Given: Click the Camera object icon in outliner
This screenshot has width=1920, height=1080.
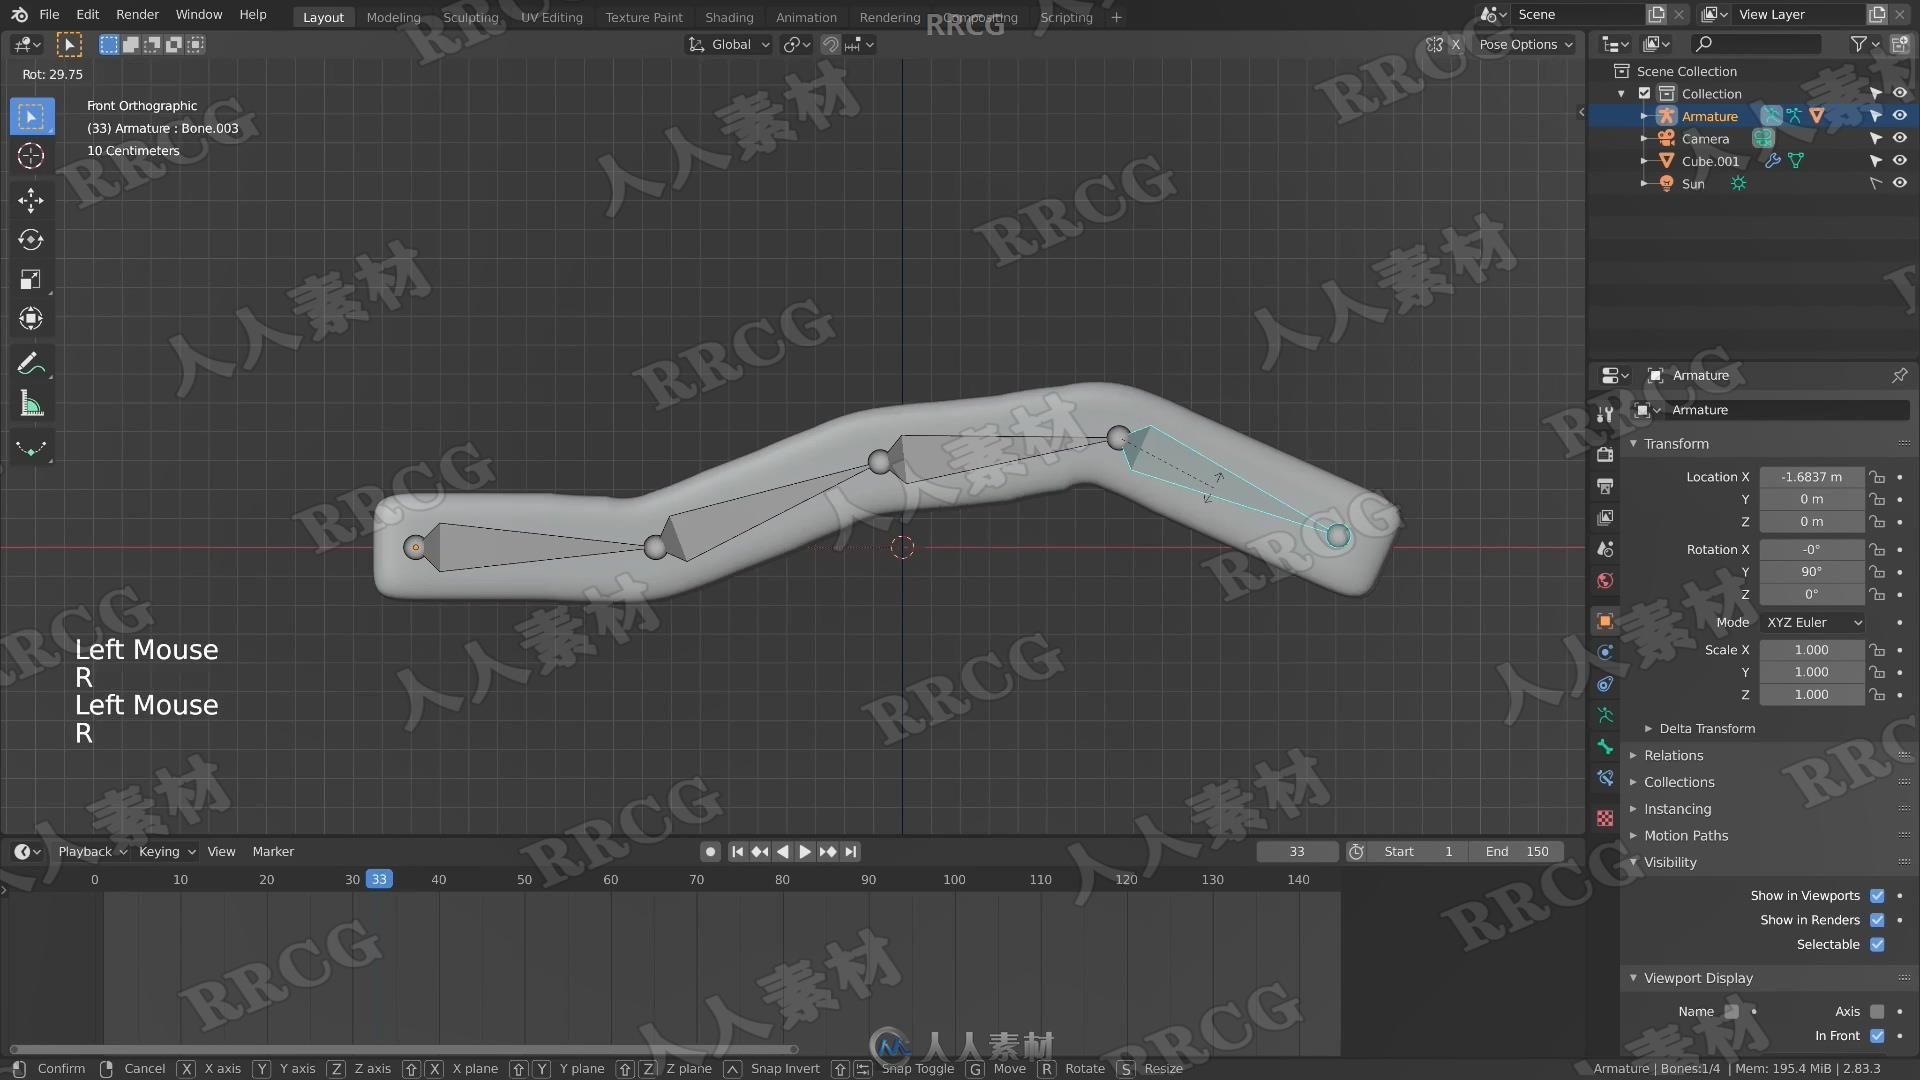Looking at the screenshot, I should pos(1668,137).
